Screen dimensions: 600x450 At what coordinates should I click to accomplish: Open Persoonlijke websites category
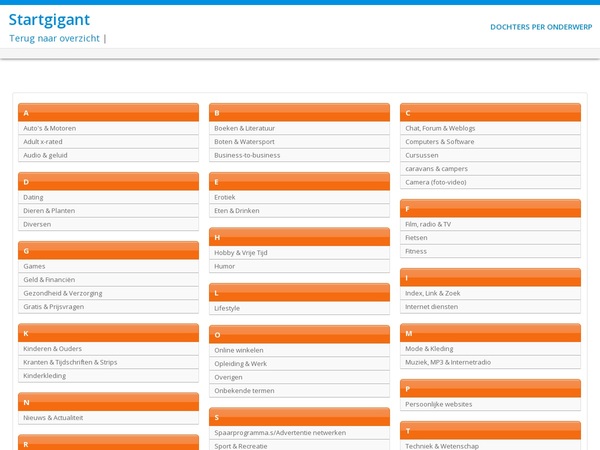pos(490,404)
